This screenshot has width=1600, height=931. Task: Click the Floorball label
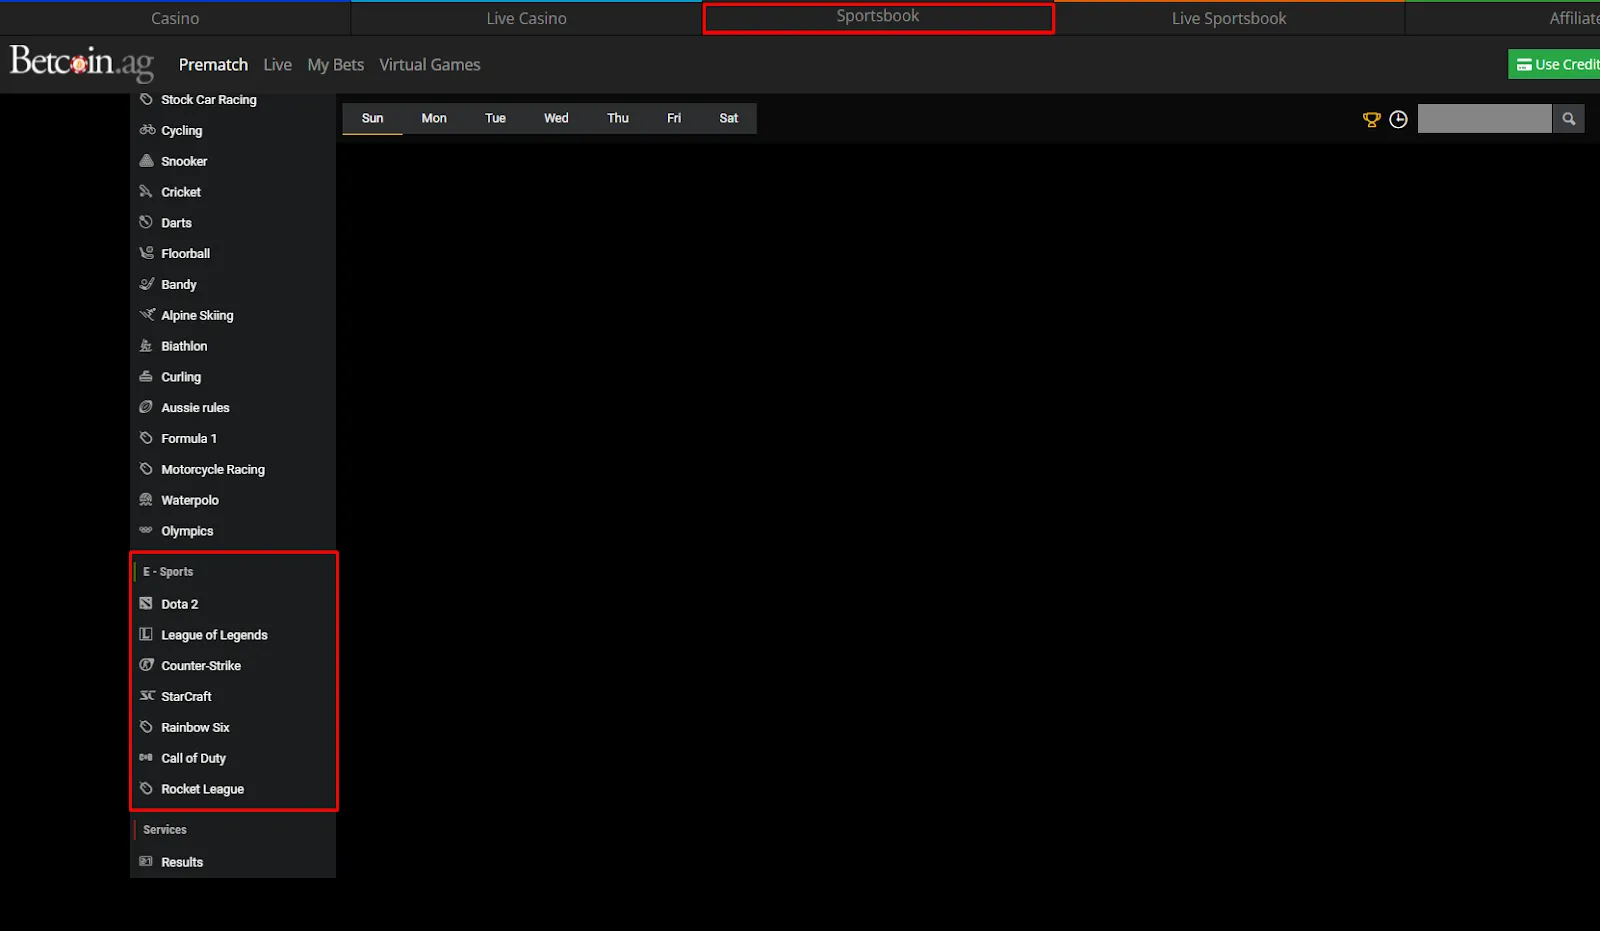[x=186, y=253]
